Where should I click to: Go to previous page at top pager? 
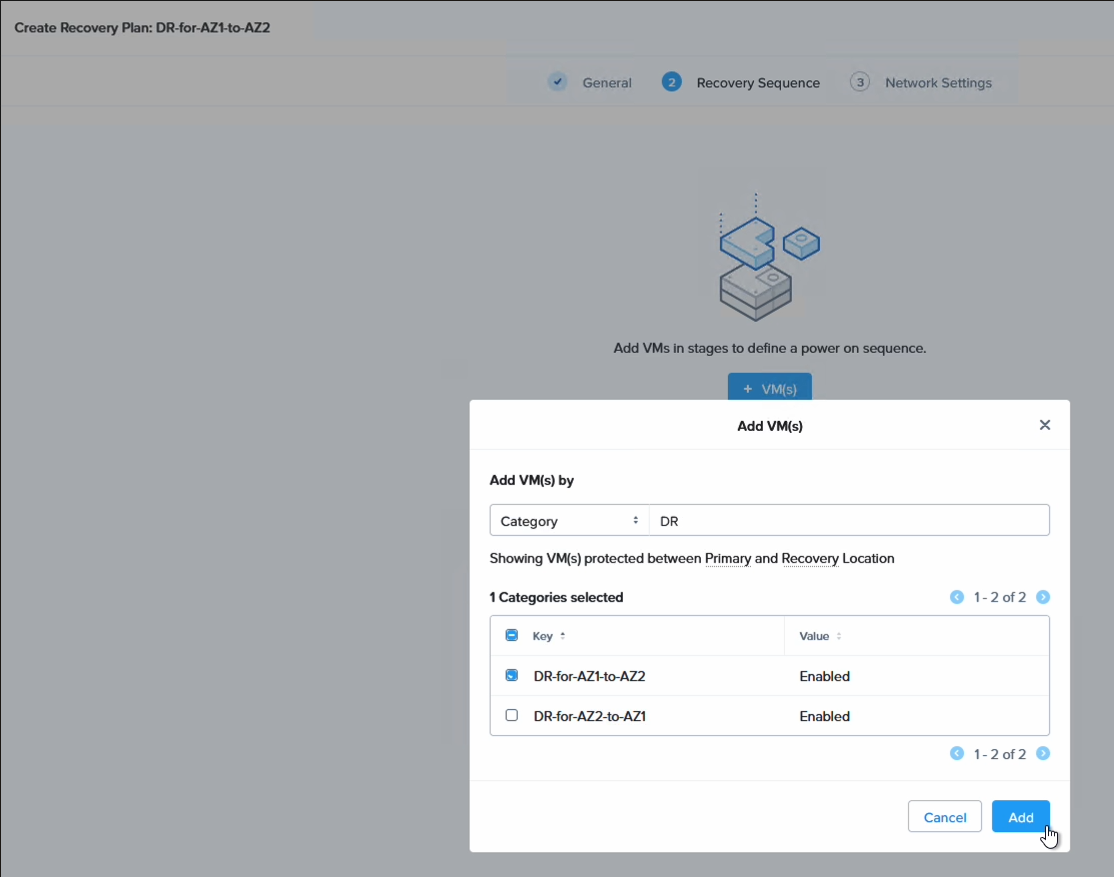(x=957, y=597)
